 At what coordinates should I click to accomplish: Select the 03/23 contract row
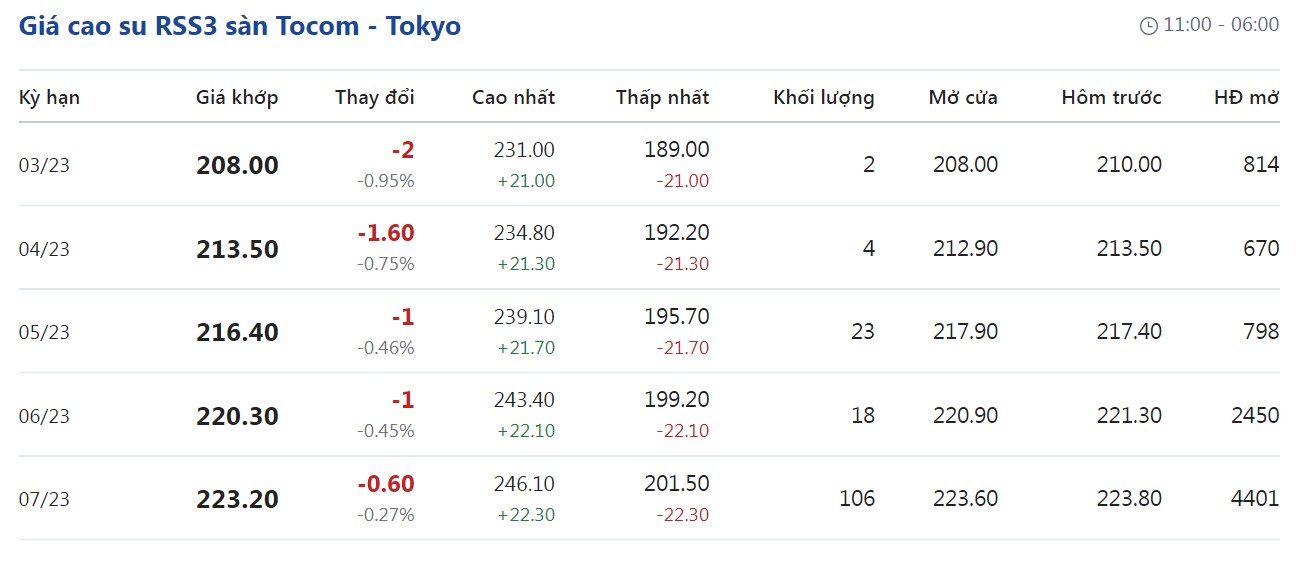(x=44, y=165)
